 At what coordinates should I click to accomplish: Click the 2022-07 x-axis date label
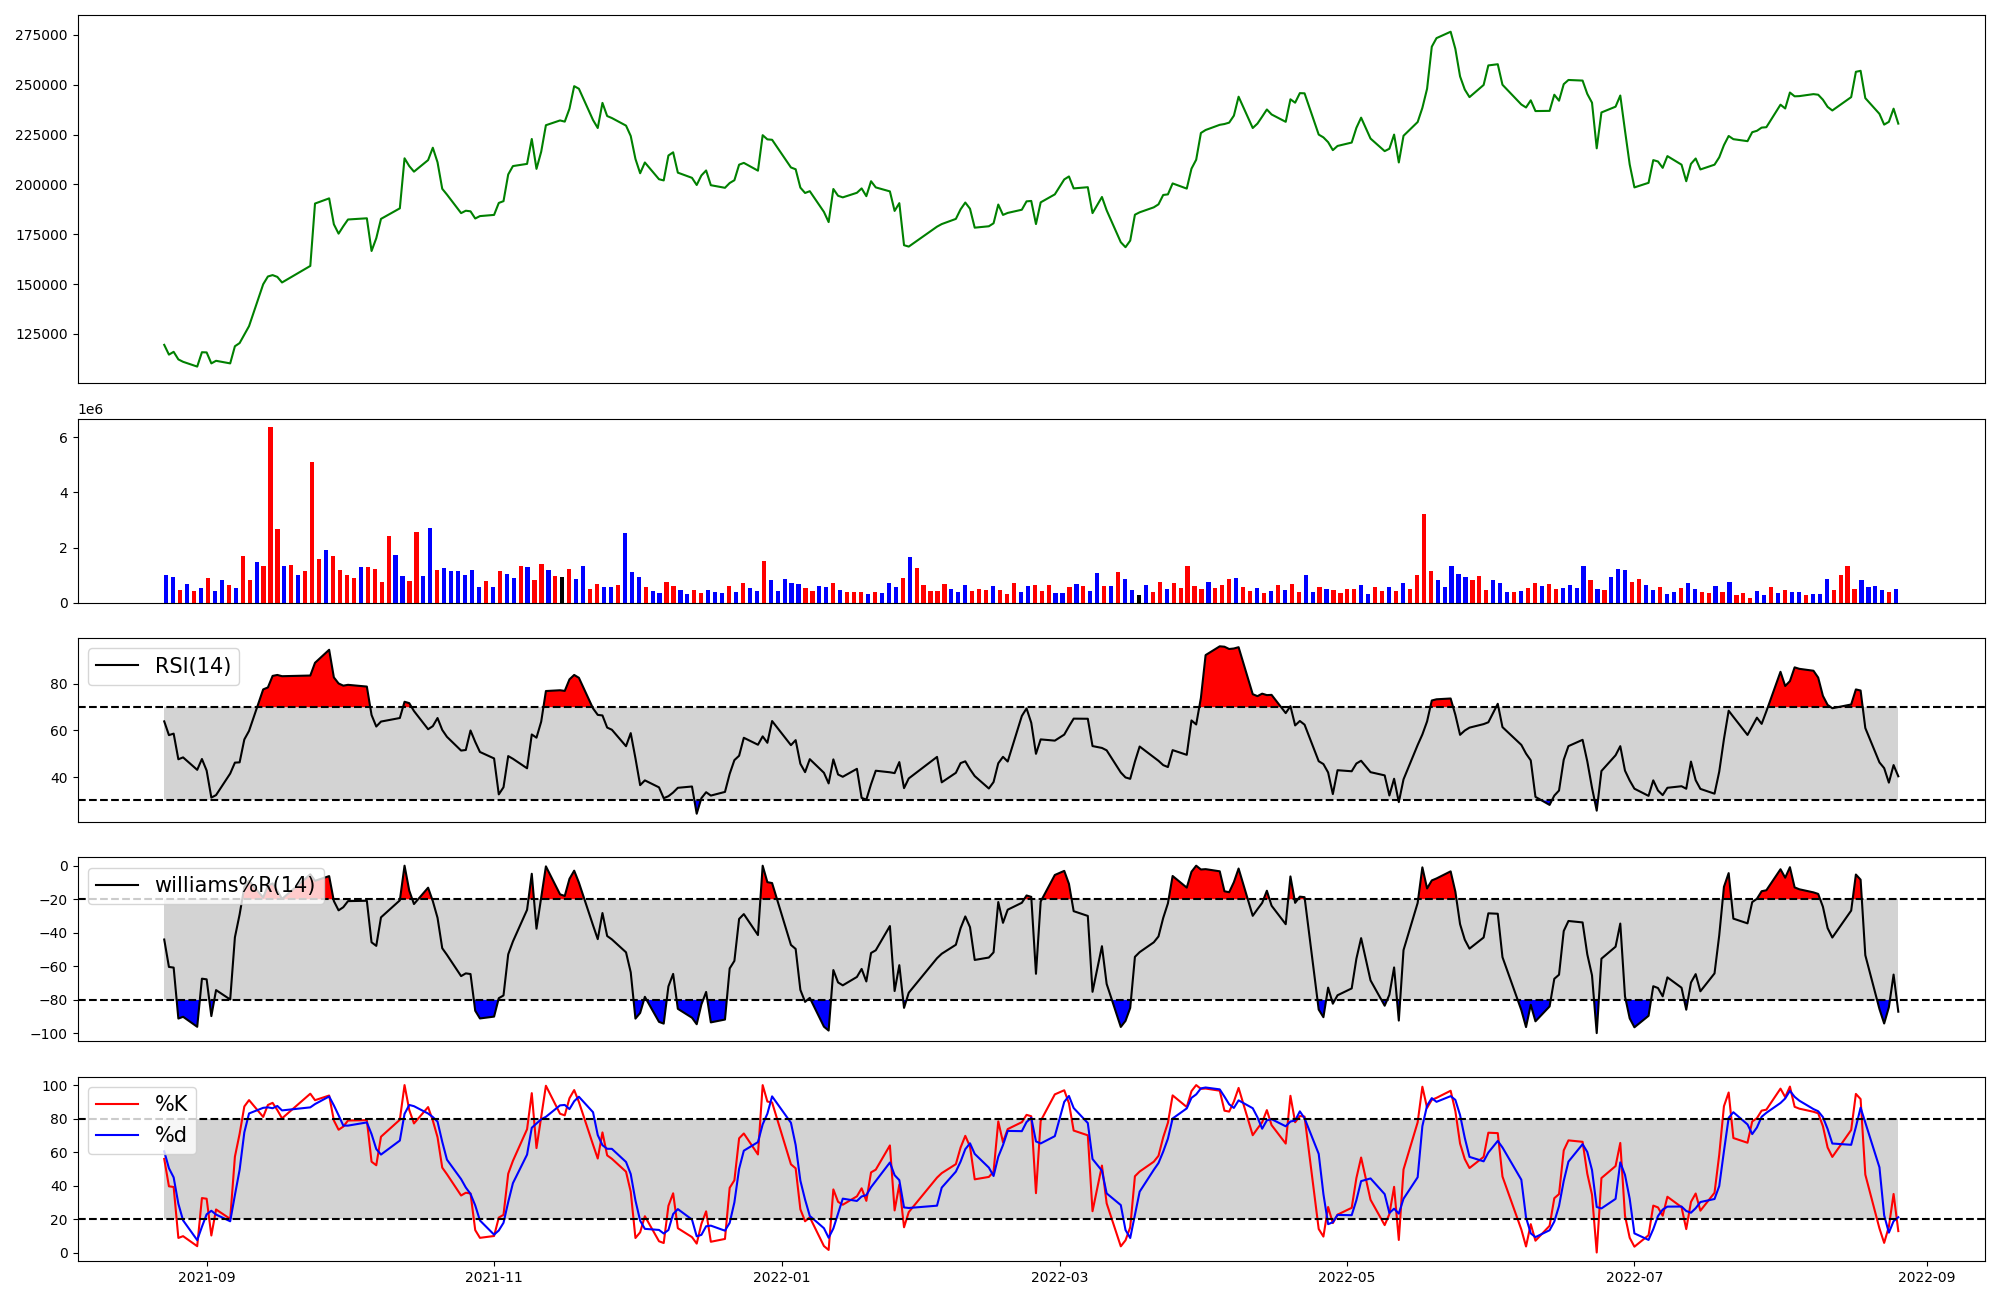pos(1634,1277)
